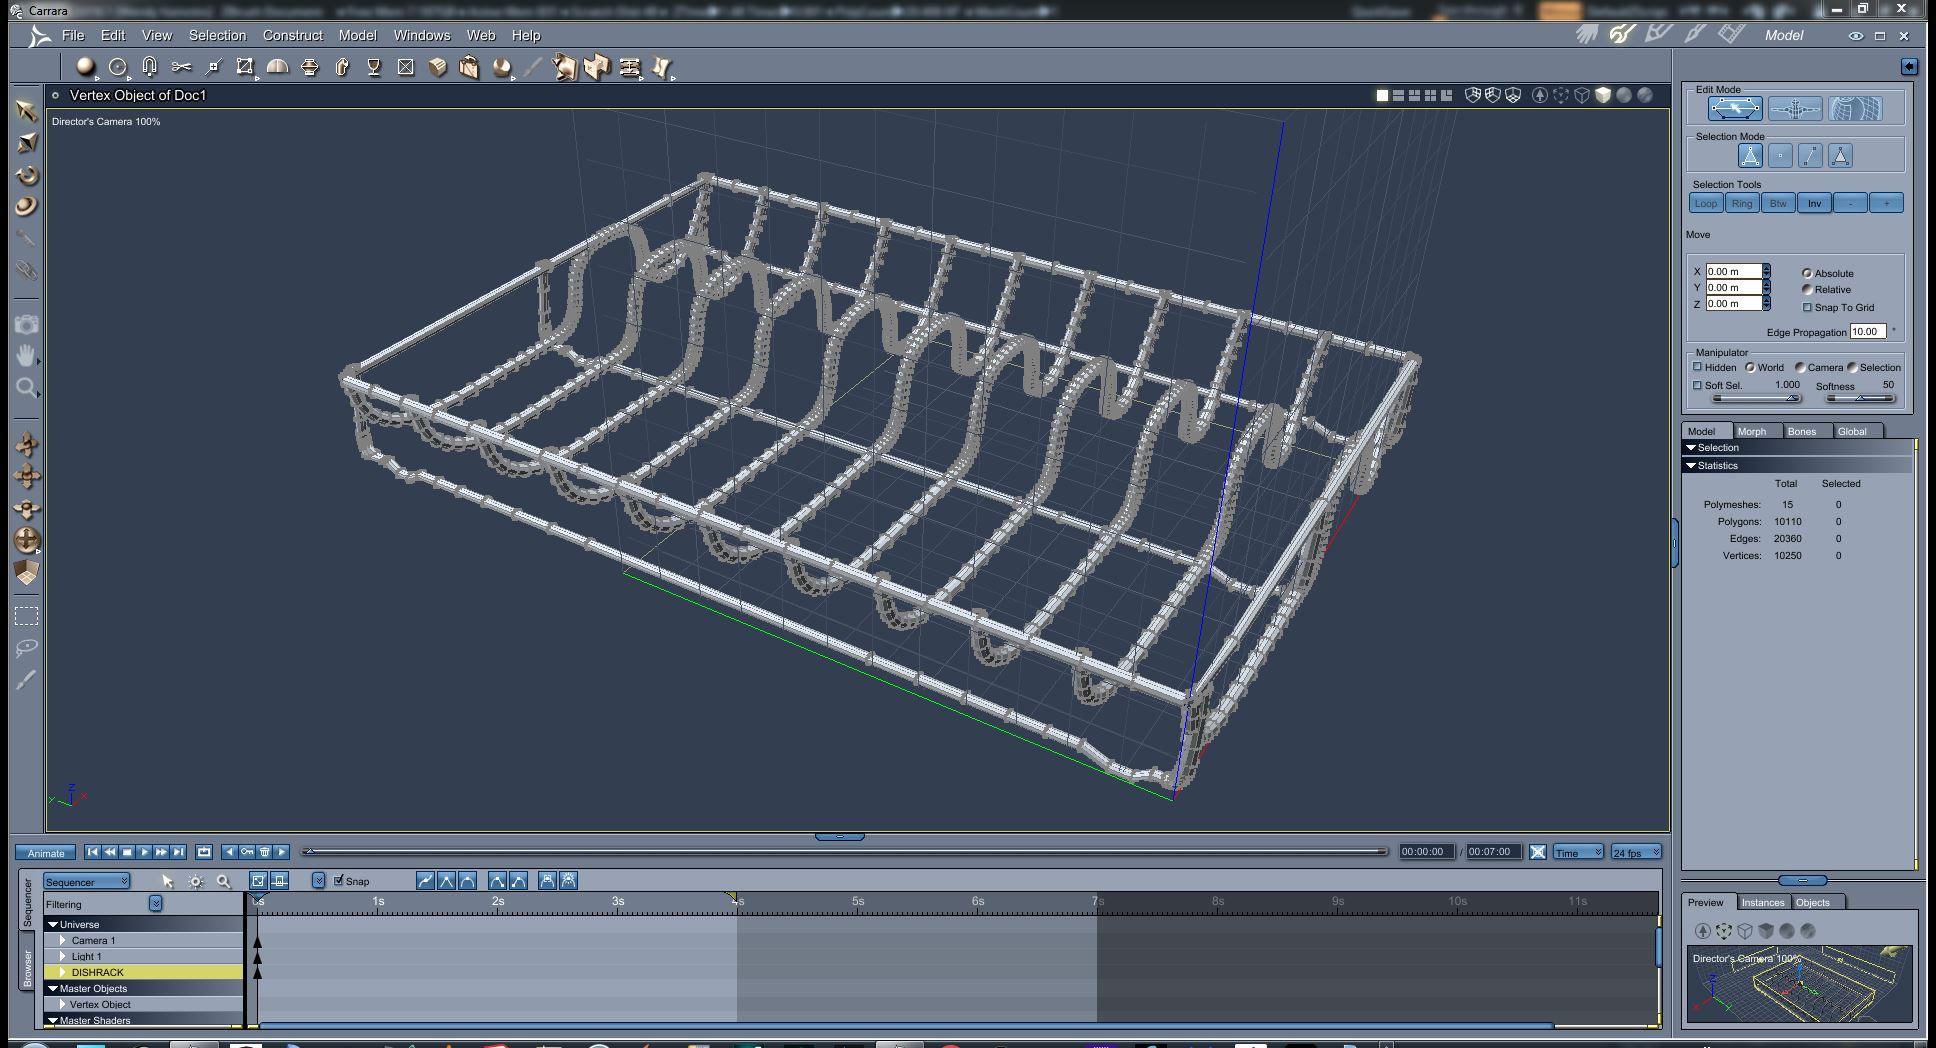Open the Construct menu
1936x1048 pixels.
coord(292,35)
